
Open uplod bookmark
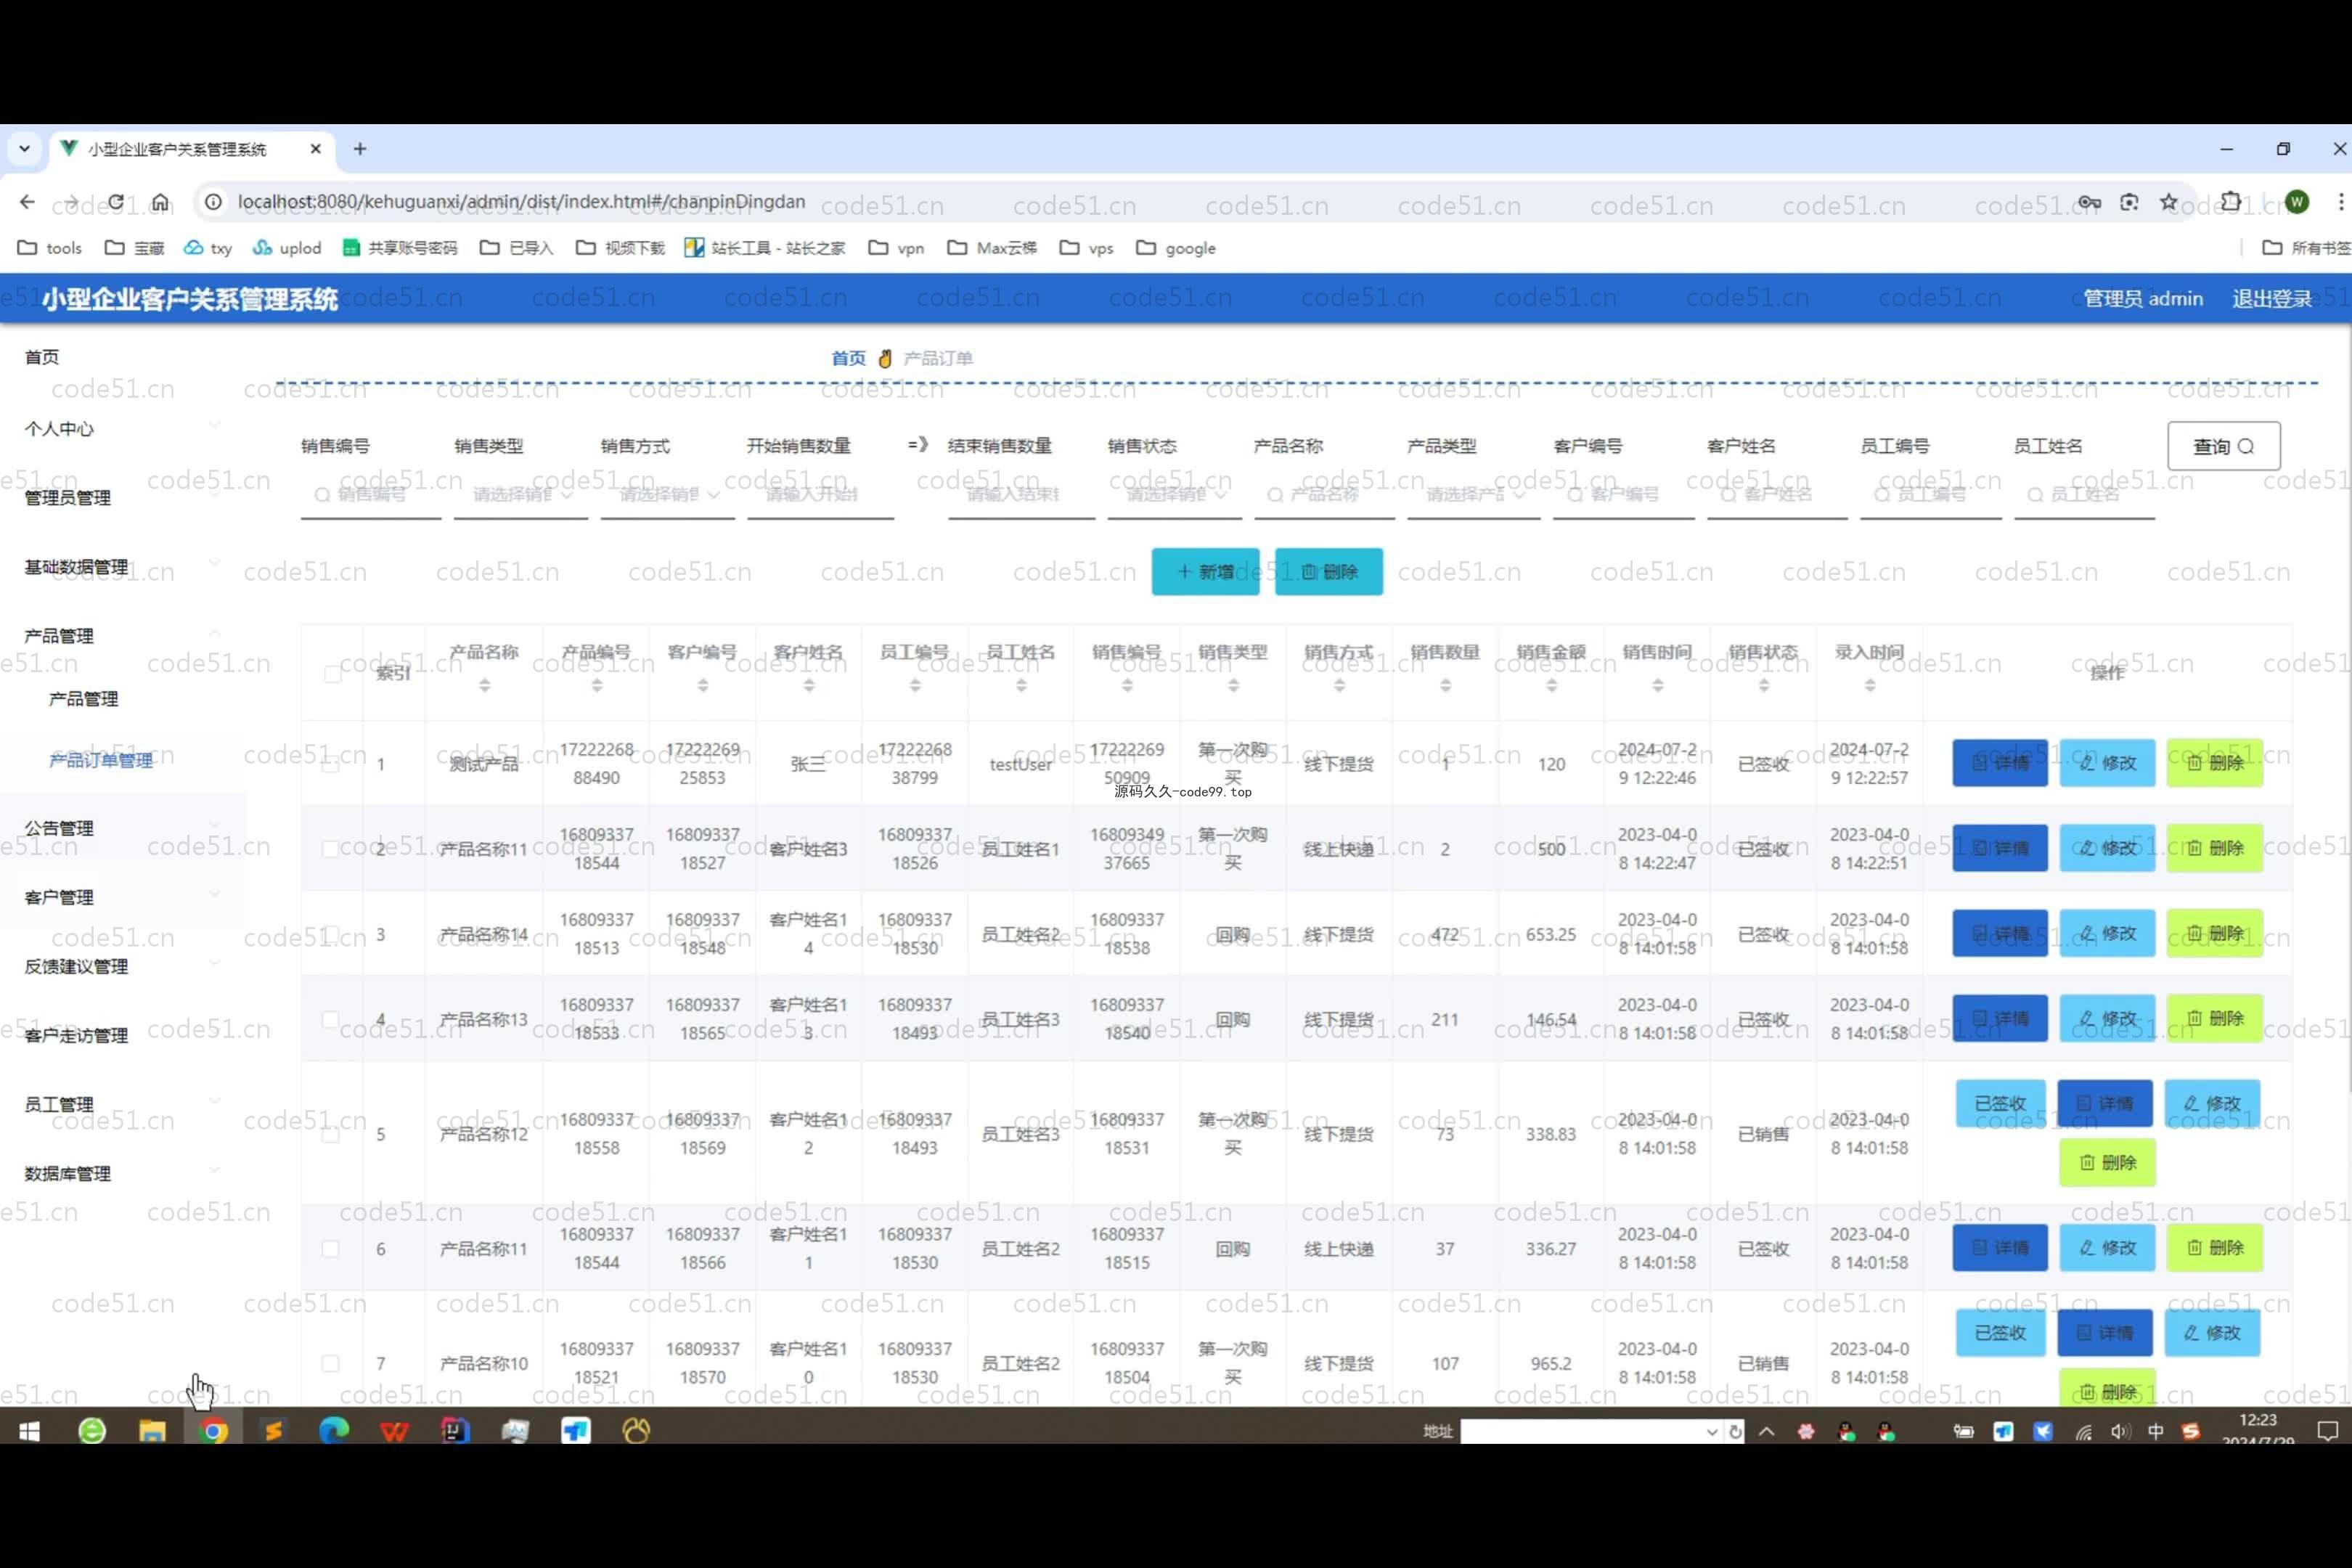point(287,248)
